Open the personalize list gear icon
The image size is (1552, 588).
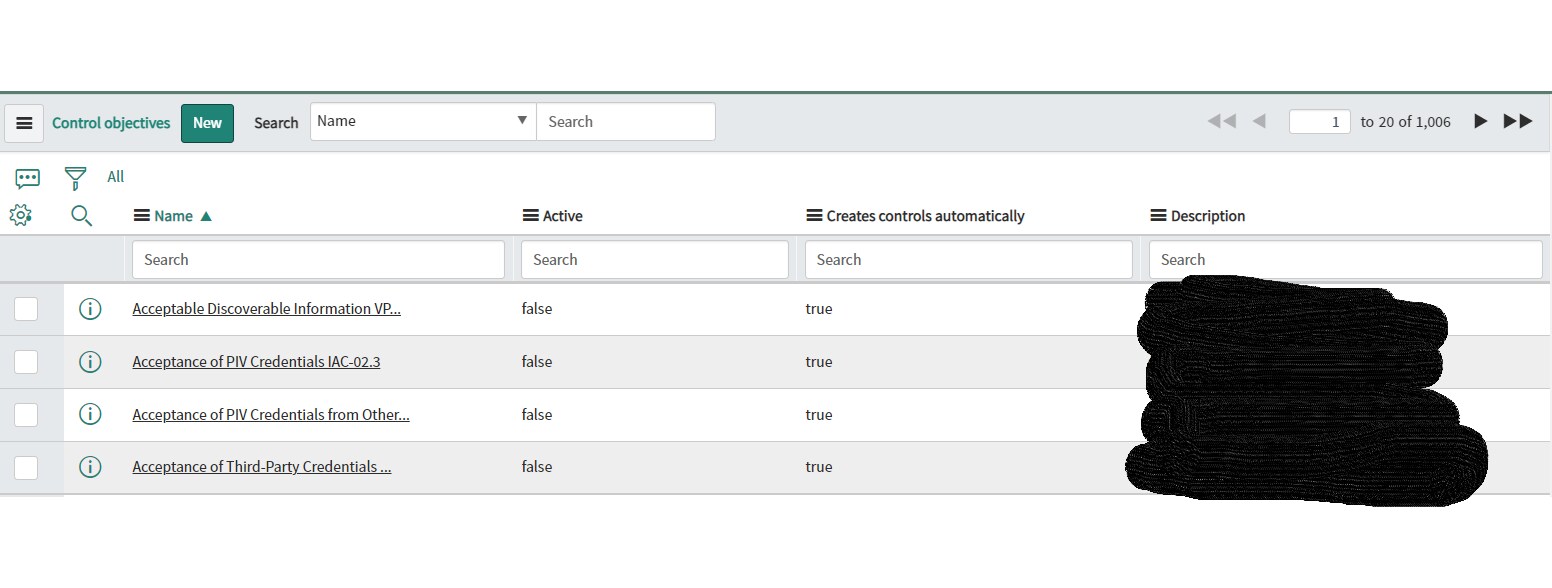coord(21,215)
